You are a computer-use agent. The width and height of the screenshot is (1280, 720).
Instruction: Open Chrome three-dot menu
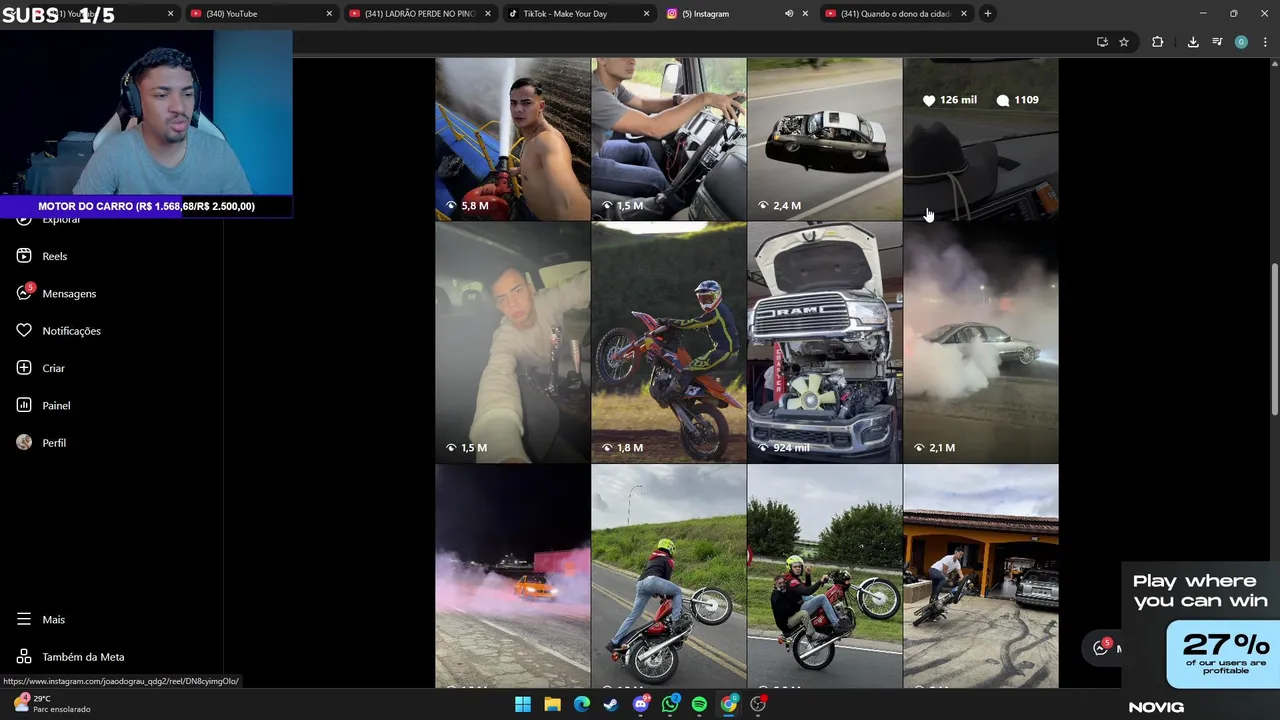(x=1265, y=42)
